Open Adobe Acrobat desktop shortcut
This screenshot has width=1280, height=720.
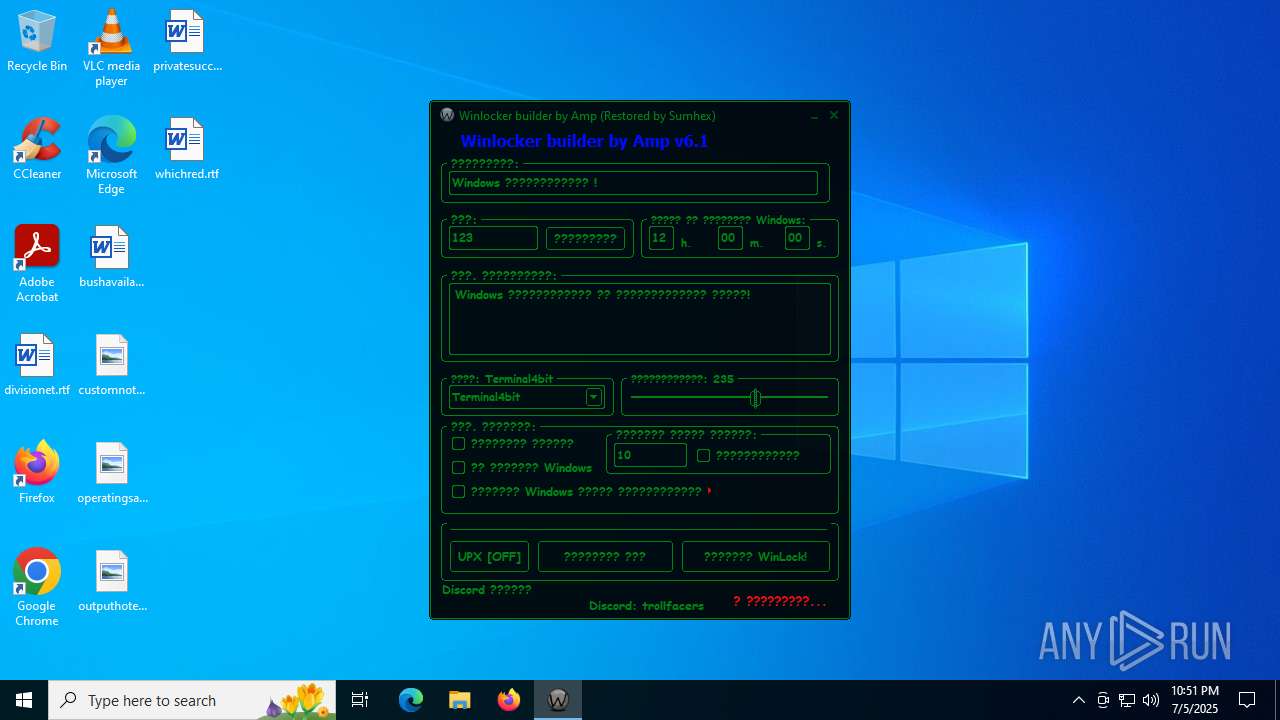coord(37,264)
